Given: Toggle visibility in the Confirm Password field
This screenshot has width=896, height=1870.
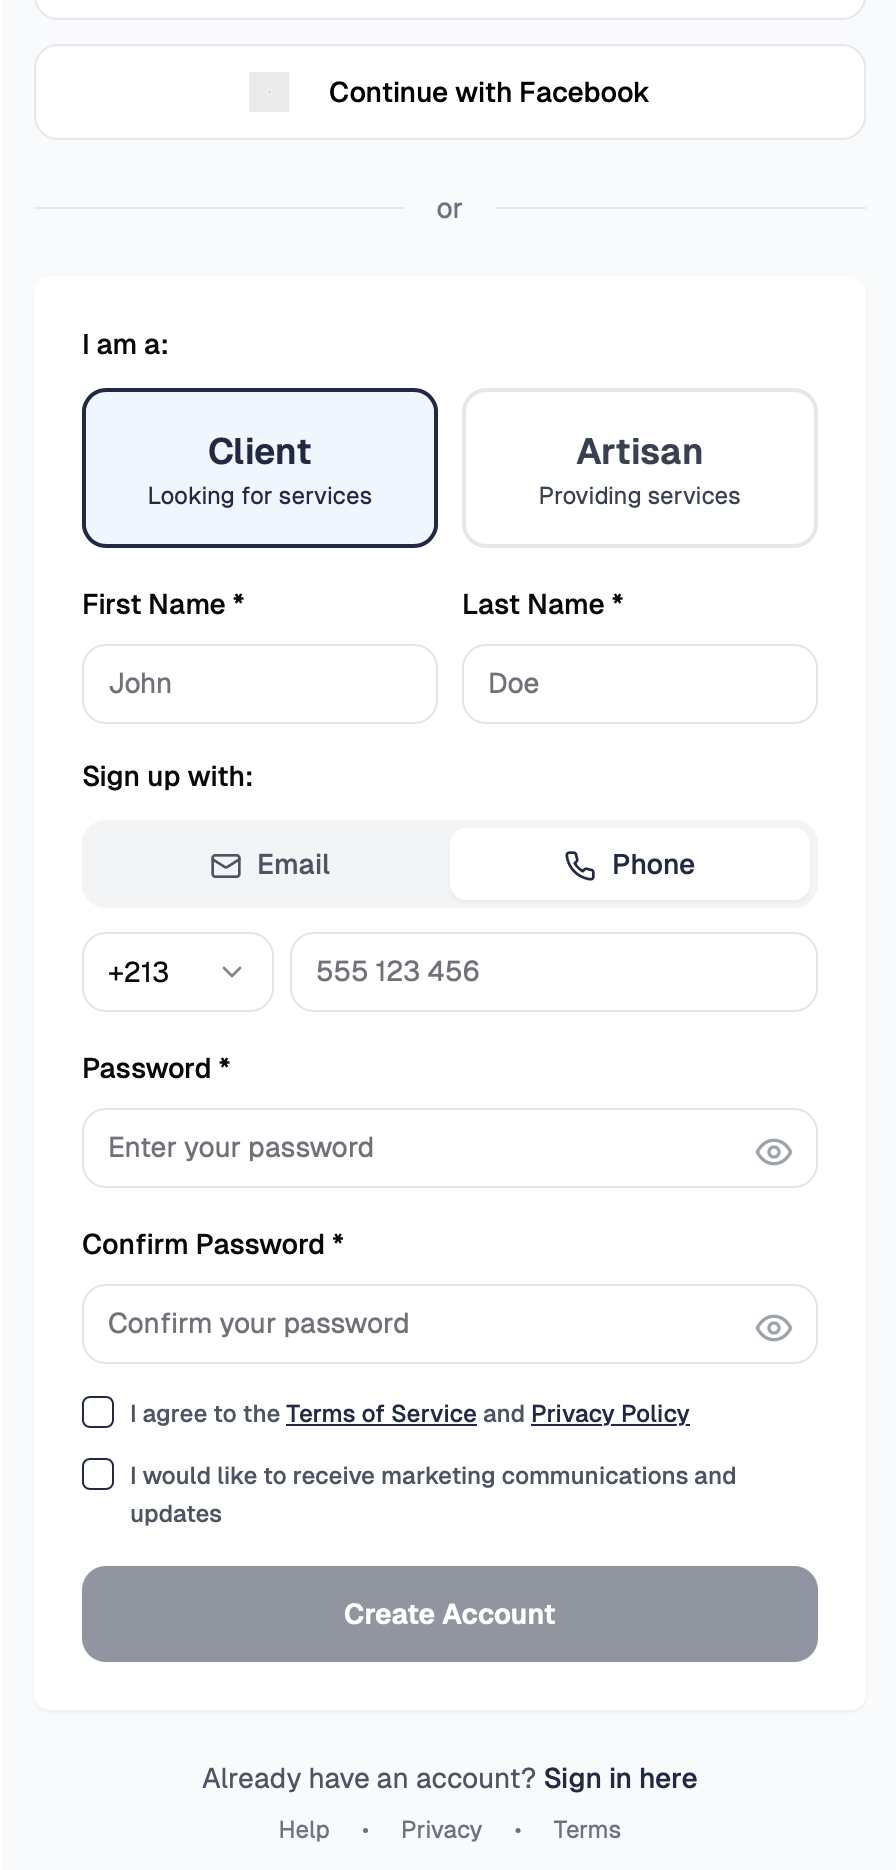Looking at the screenshot, I should (774, 1328).
